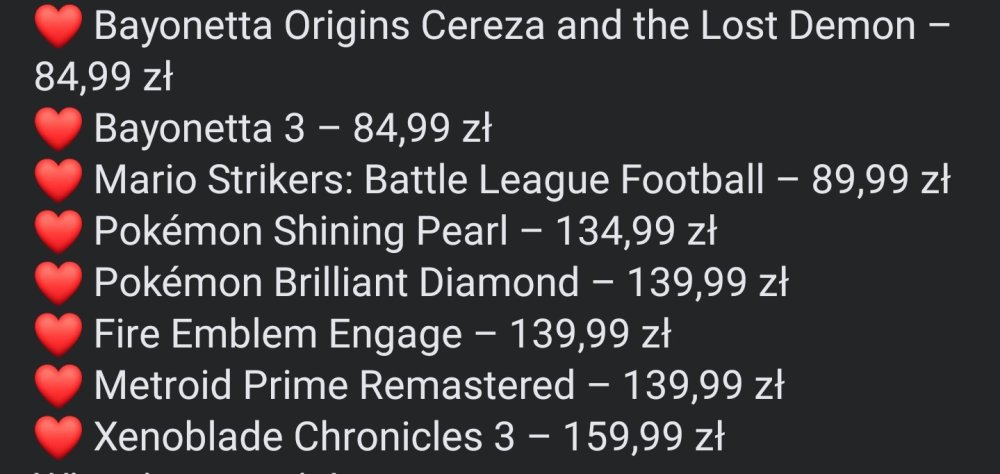Click the Fire Emblem Engage title

click(278, 333)
